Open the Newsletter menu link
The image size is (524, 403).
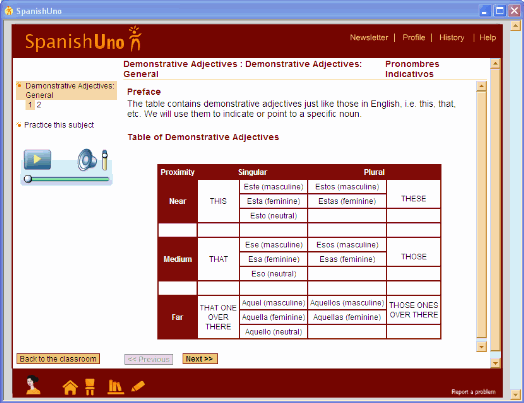tap(369, 37)
